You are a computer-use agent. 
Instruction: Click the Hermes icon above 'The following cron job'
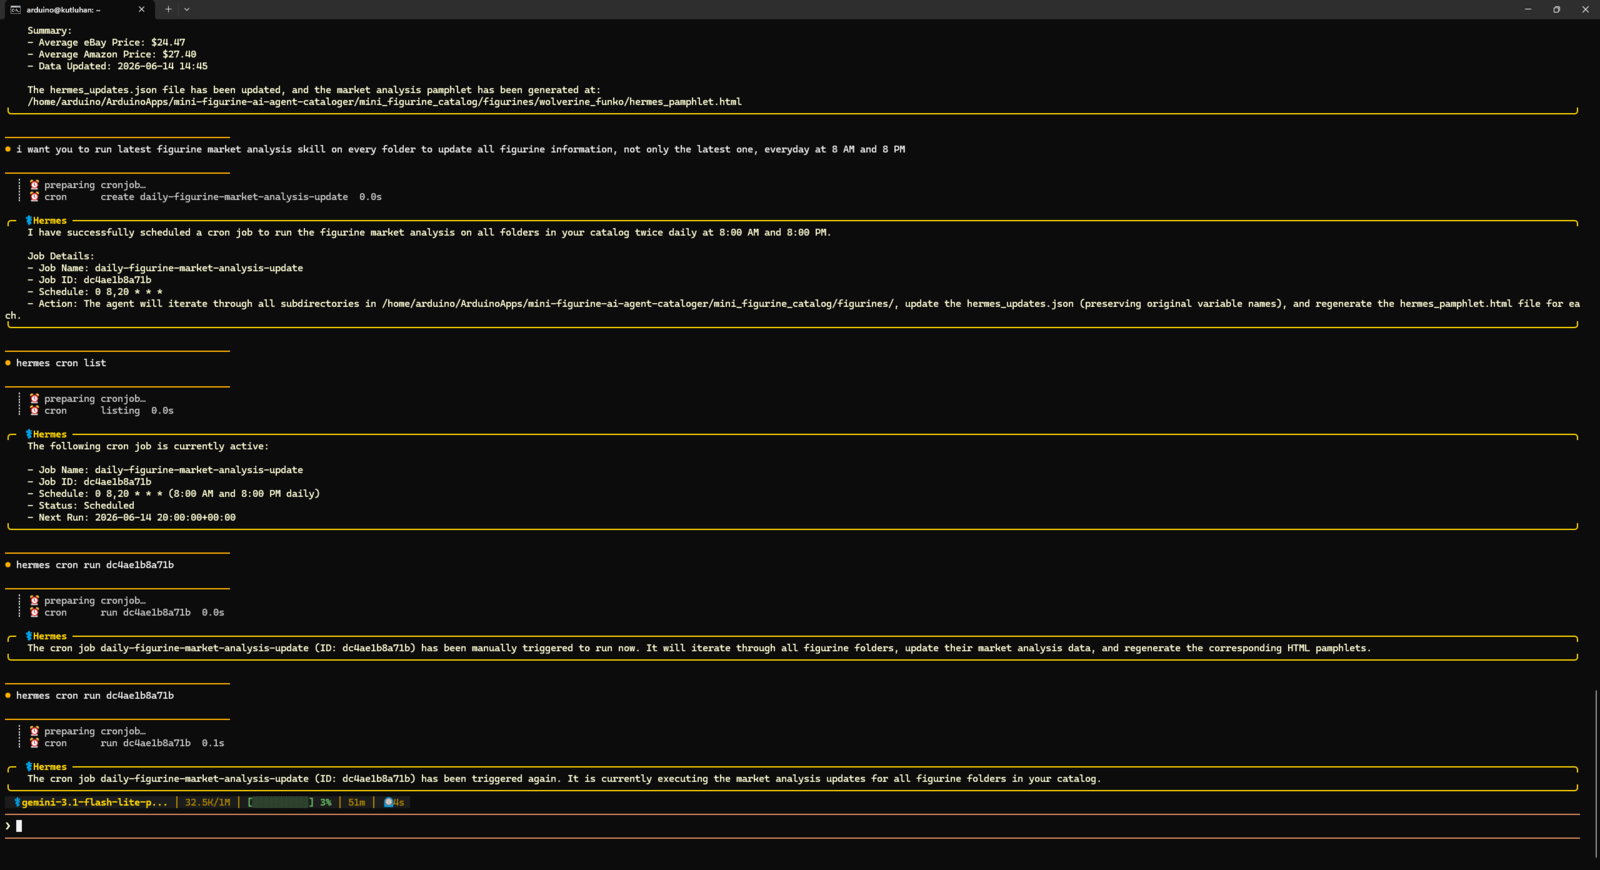point(29,434)
